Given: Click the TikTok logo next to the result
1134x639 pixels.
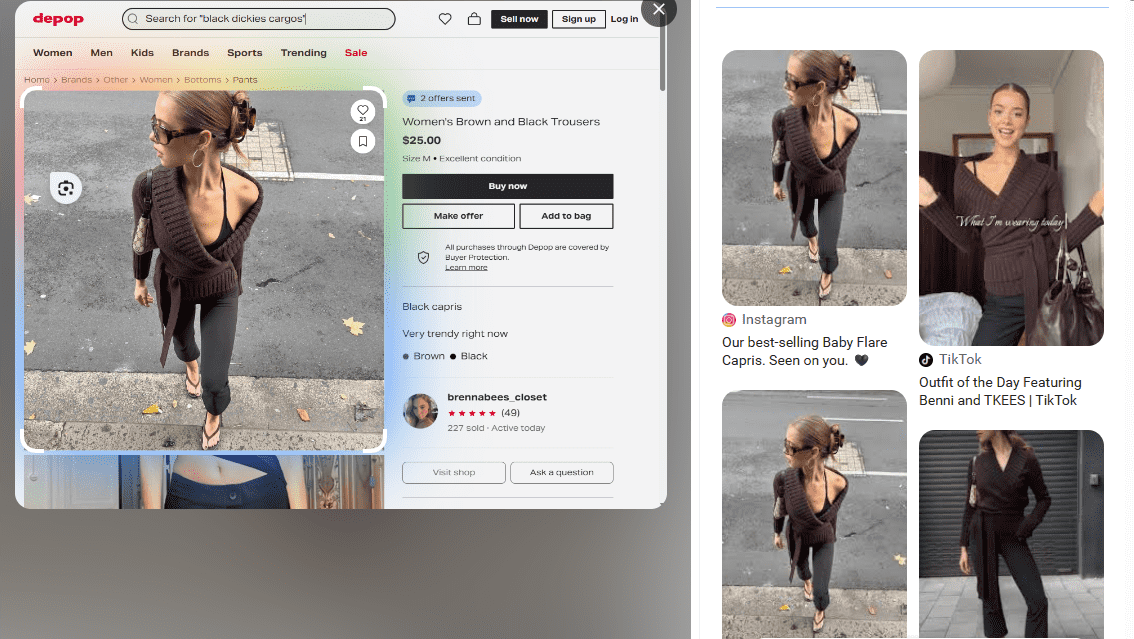Looking at the screenshot, I should [925, 359].
